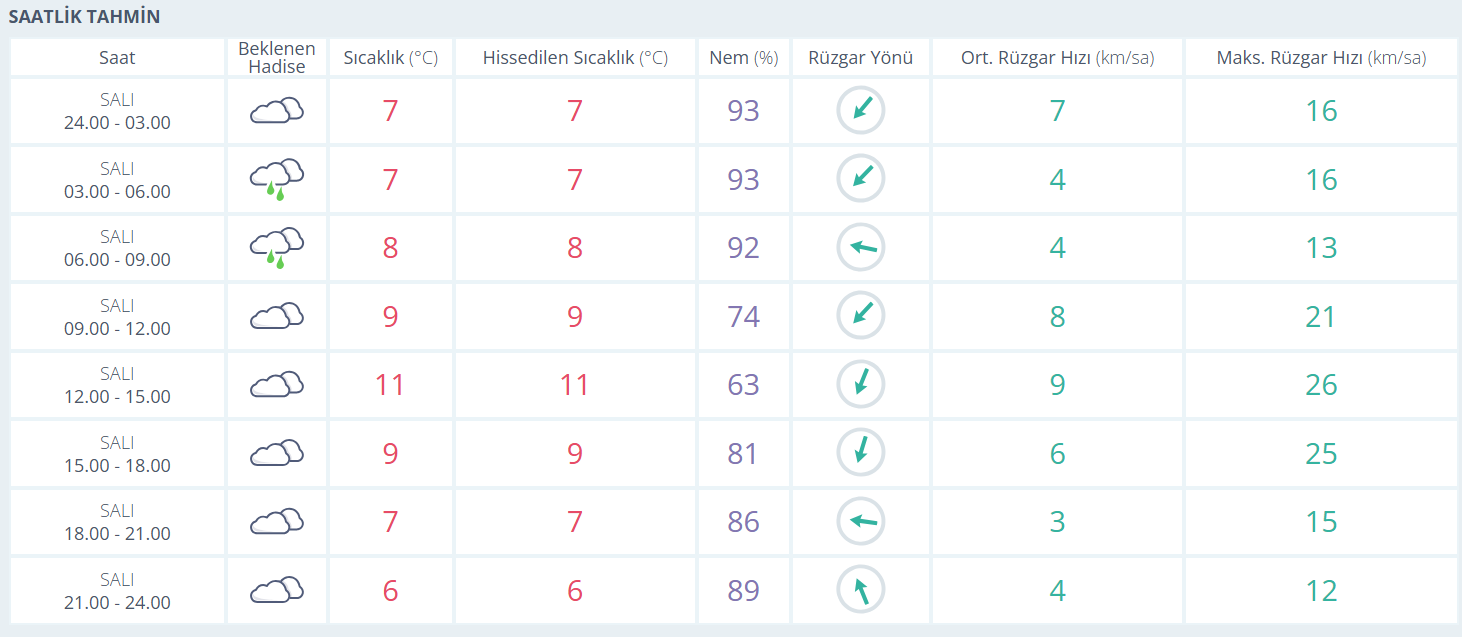Click humidity value 63 in the Nem column
The height and width of the screenshot is (637, 1462).
[743, 385]
